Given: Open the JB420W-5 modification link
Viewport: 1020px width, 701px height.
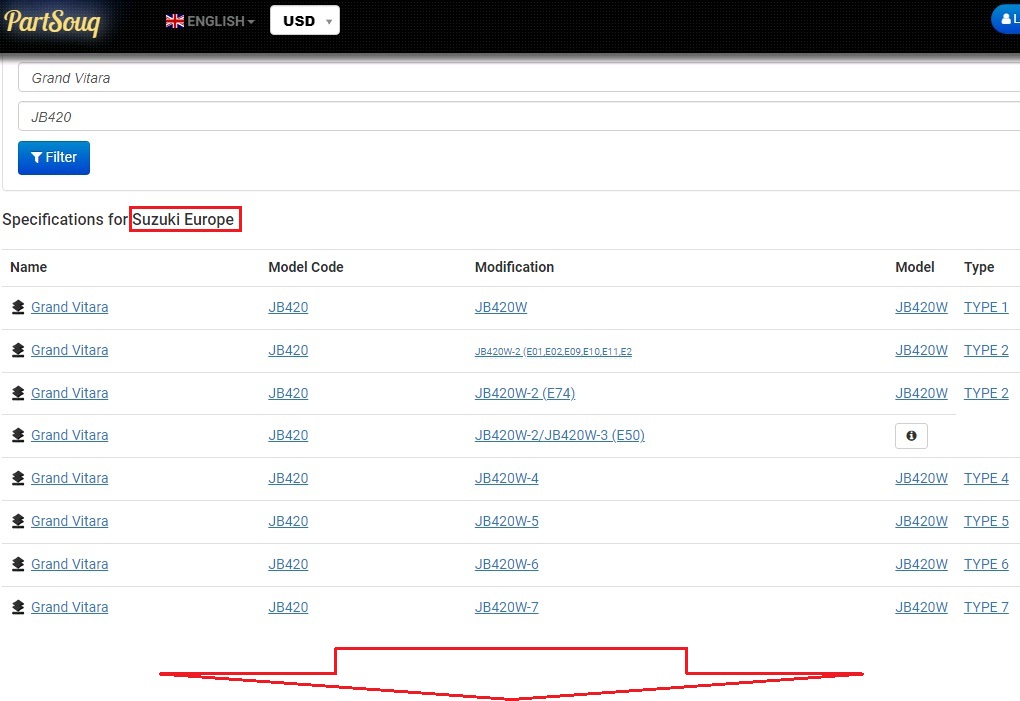Looking at the screenshot, I should [507, 521].
